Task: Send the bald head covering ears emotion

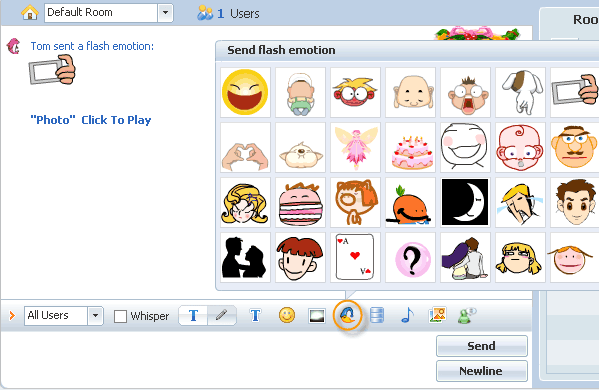Action: click(x=410, y=92)
